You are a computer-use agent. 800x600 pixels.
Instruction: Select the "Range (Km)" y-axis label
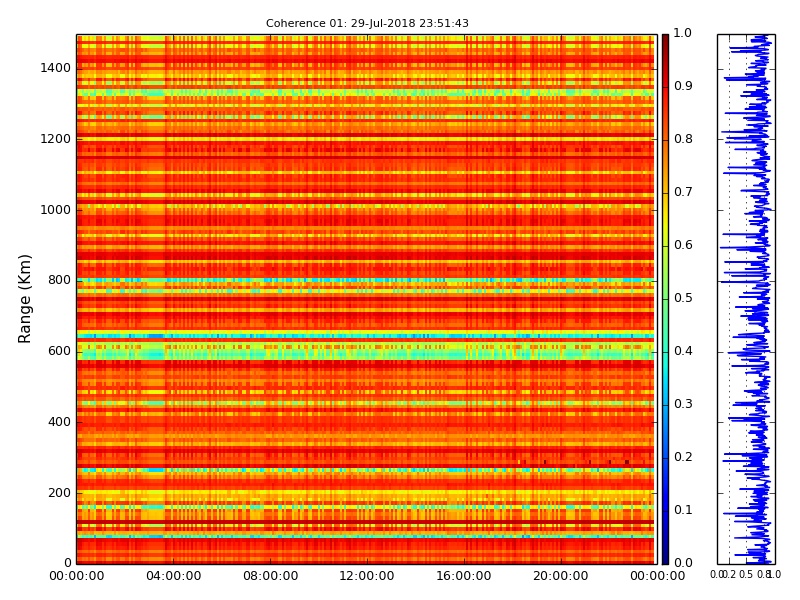[x=24, y=299]
